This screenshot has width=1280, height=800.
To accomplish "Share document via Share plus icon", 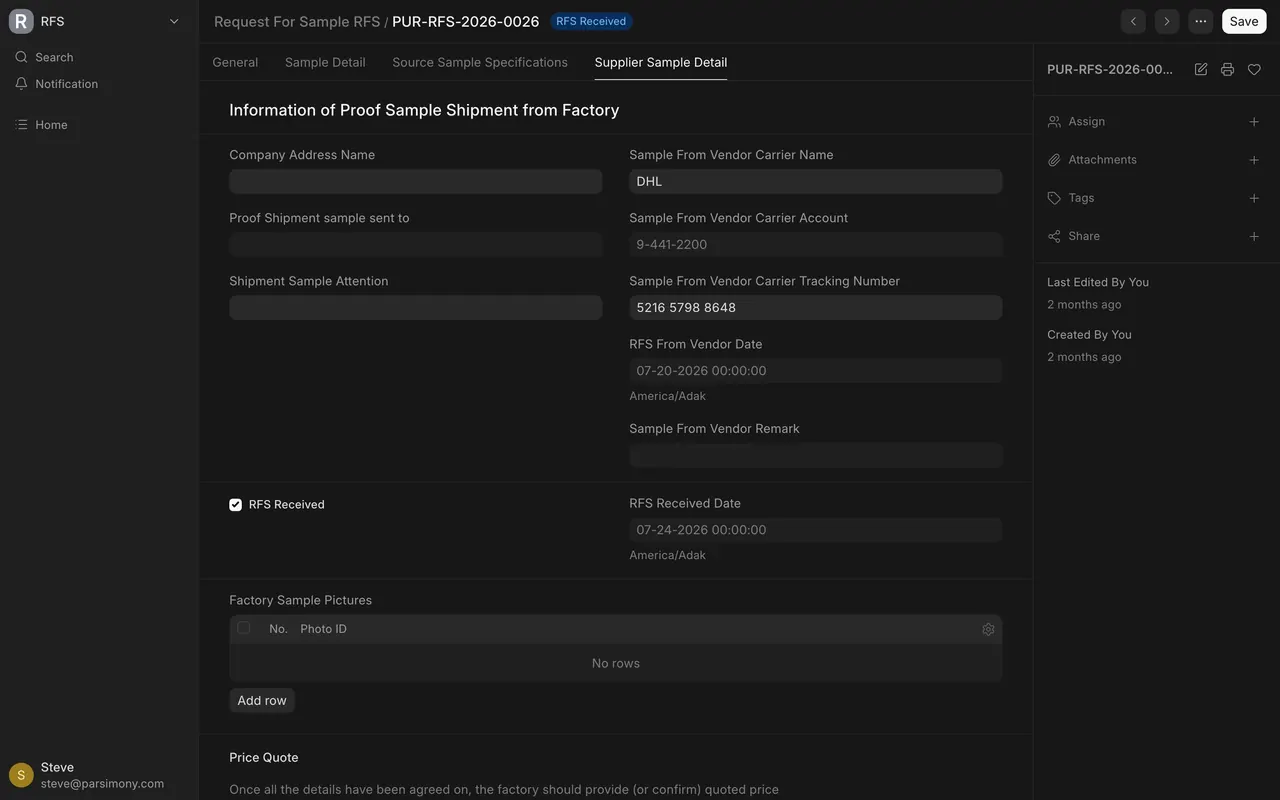I will [1254, 237].
